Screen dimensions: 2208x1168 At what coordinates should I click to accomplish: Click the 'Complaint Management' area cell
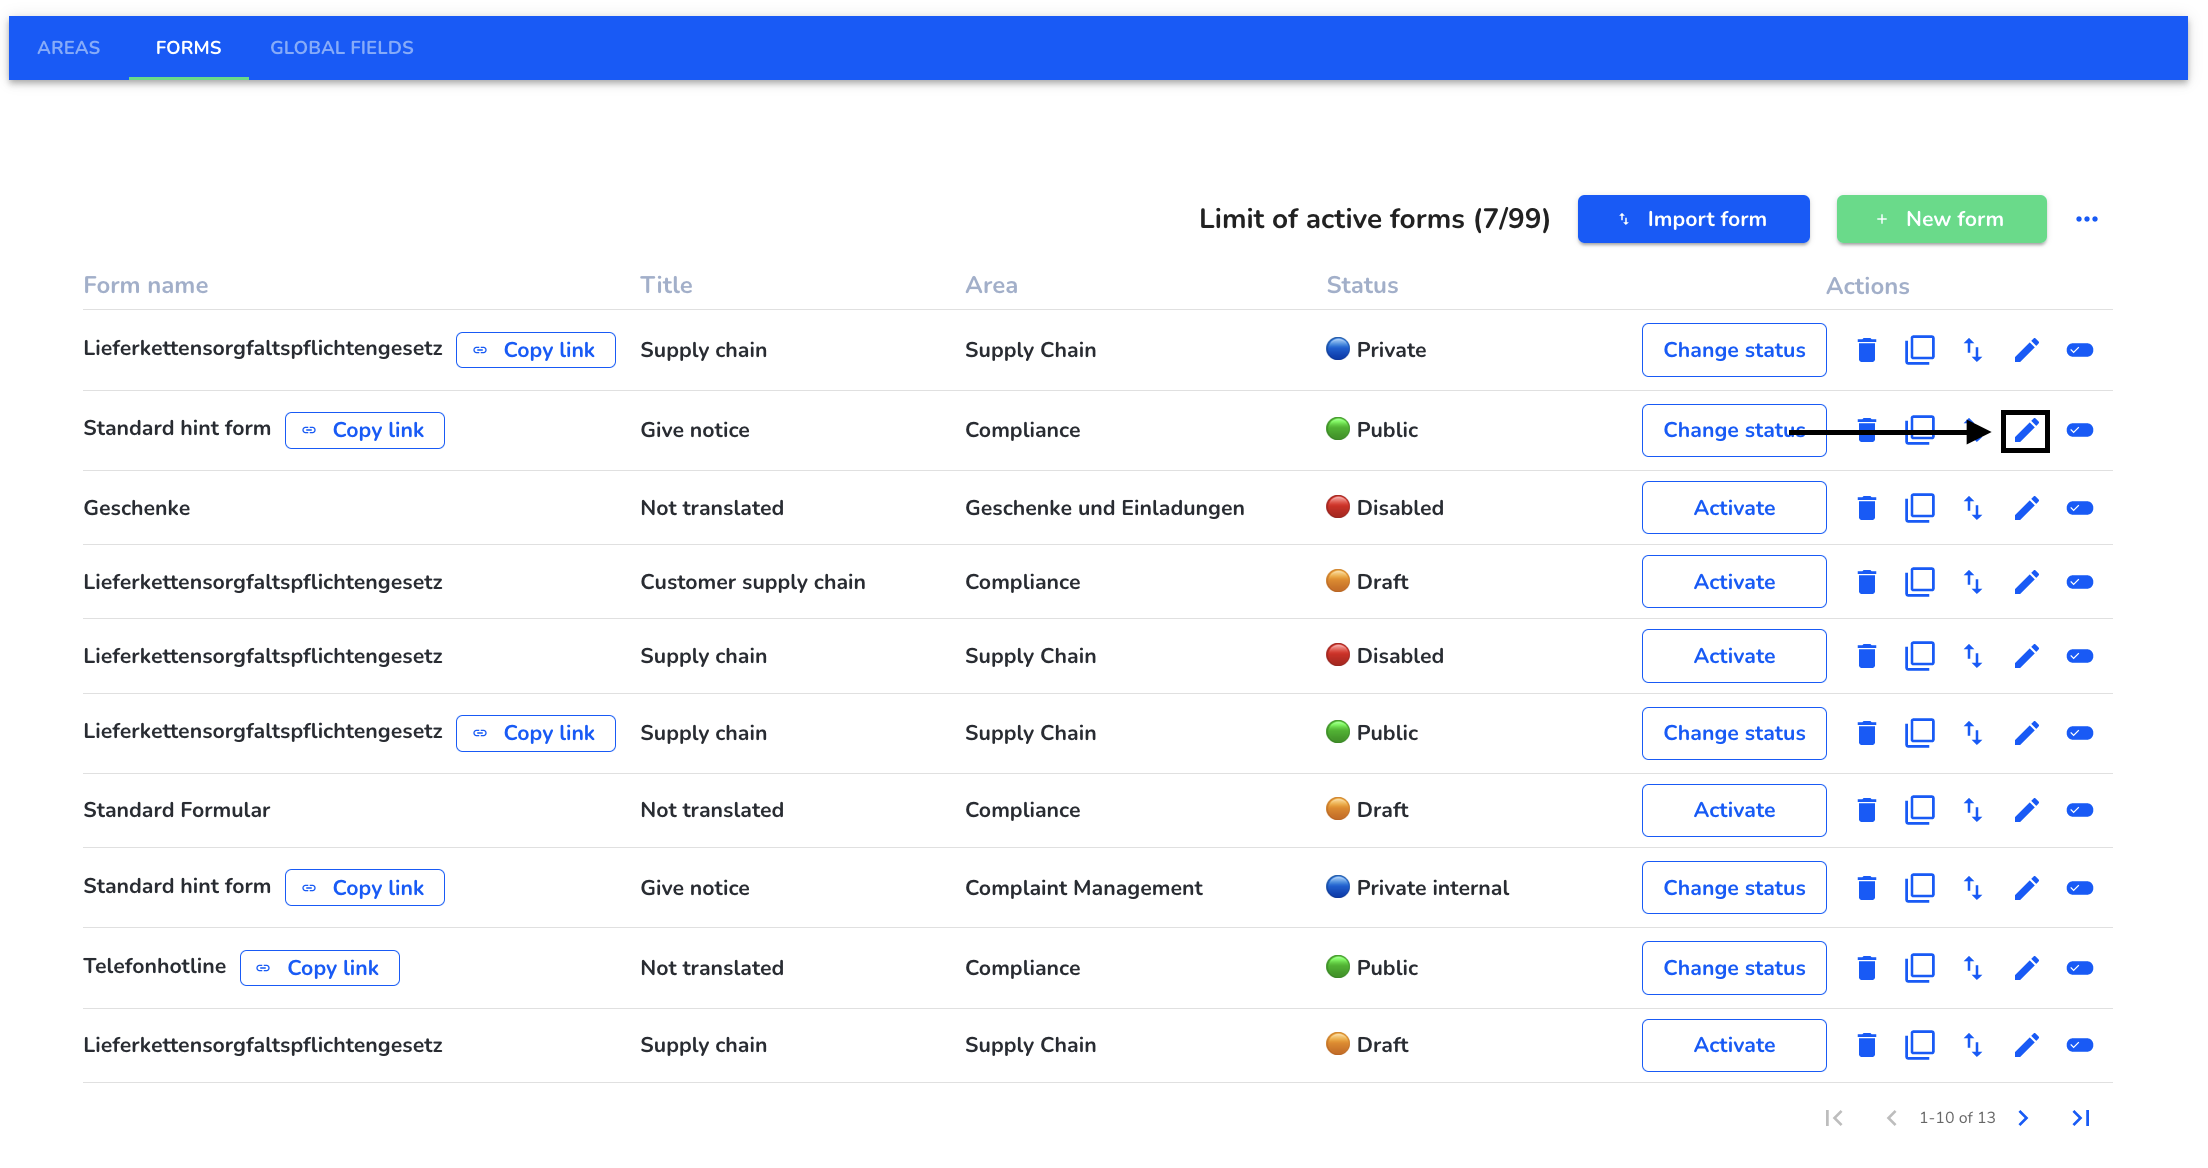(1083, 888)
